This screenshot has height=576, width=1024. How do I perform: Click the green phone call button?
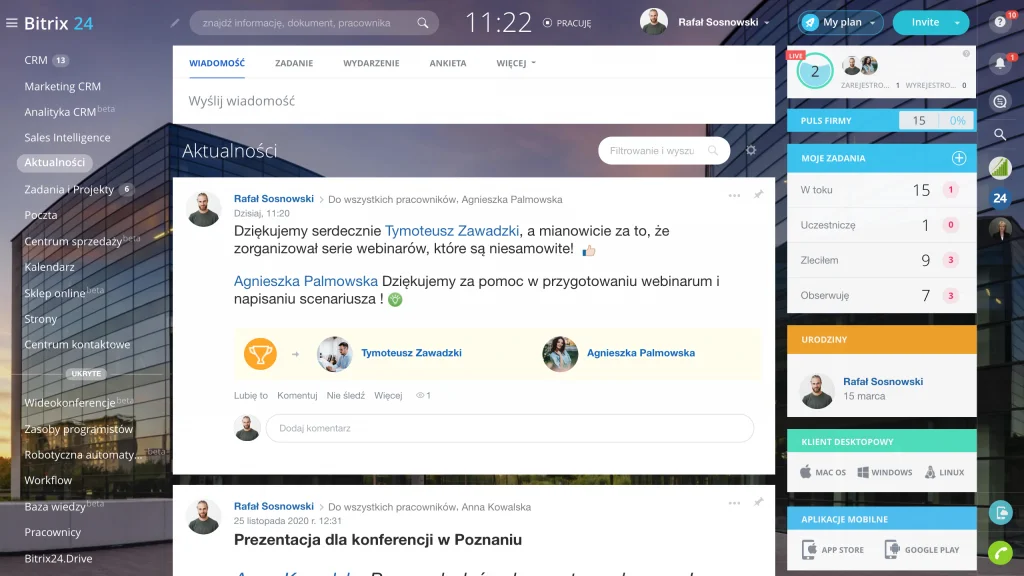tap(999, 552)
